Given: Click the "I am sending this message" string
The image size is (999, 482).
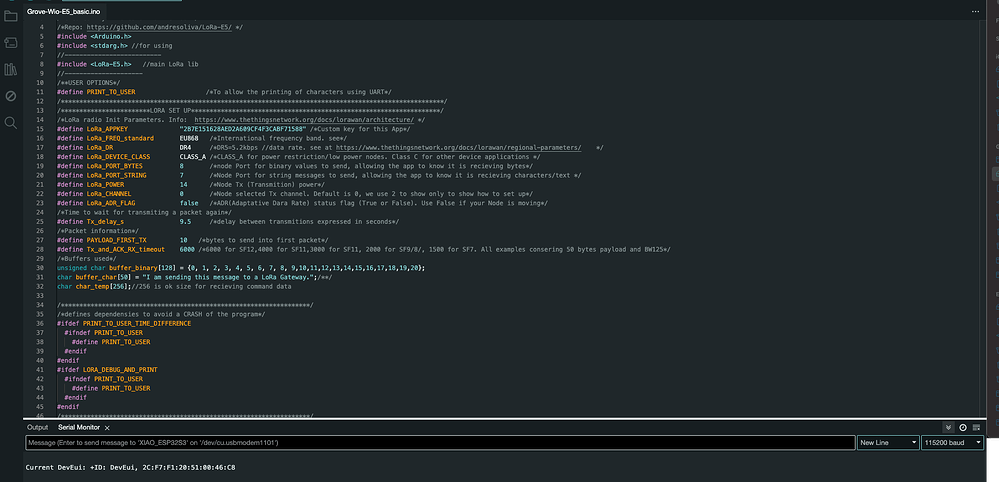Looking at the screenshot, I should click(226, 277).
